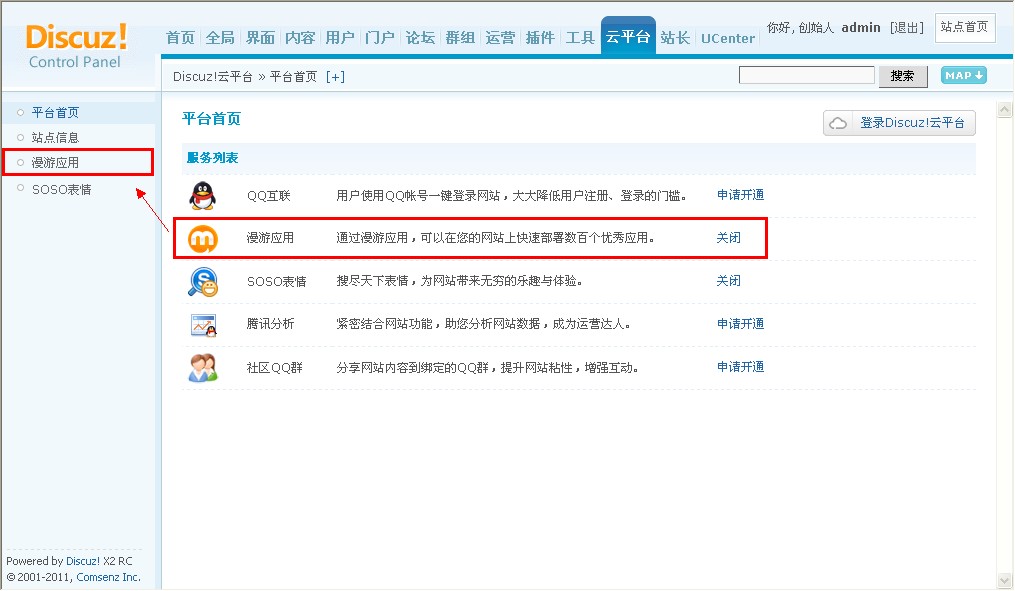Click the 服务列表 section header
Screen dimensions: 1015x591
(212, 157)
